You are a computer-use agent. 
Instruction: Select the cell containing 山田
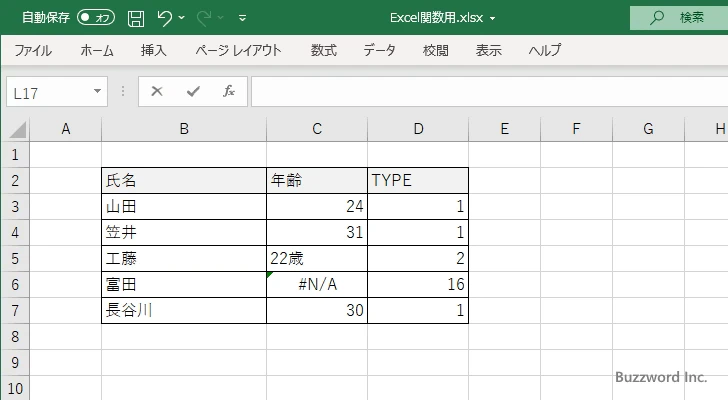coord(184,206)
